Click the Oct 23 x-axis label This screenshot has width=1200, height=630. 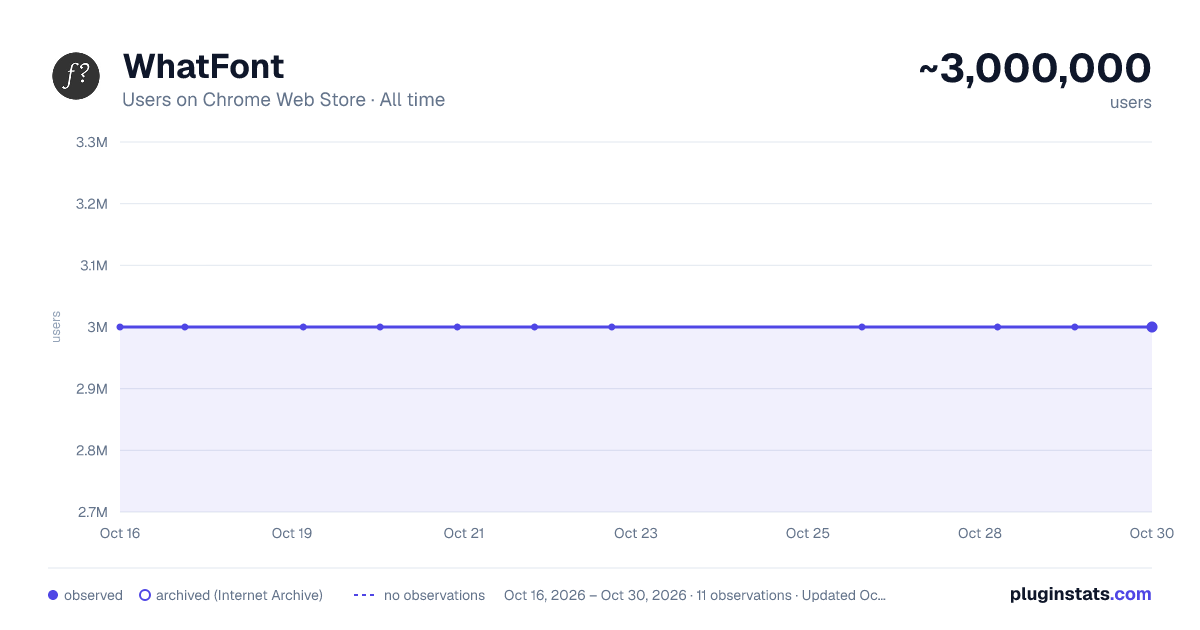(x=636, y=533)
